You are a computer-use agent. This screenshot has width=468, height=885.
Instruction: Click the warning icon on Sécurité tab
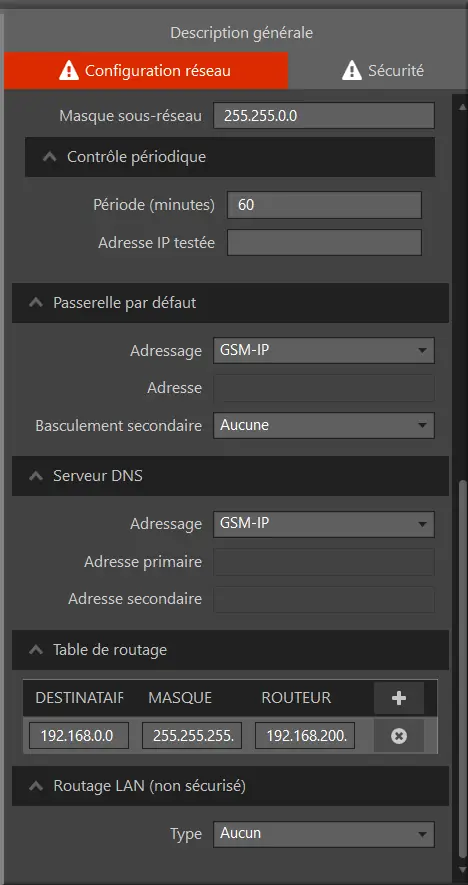click(x=352, y=71)
